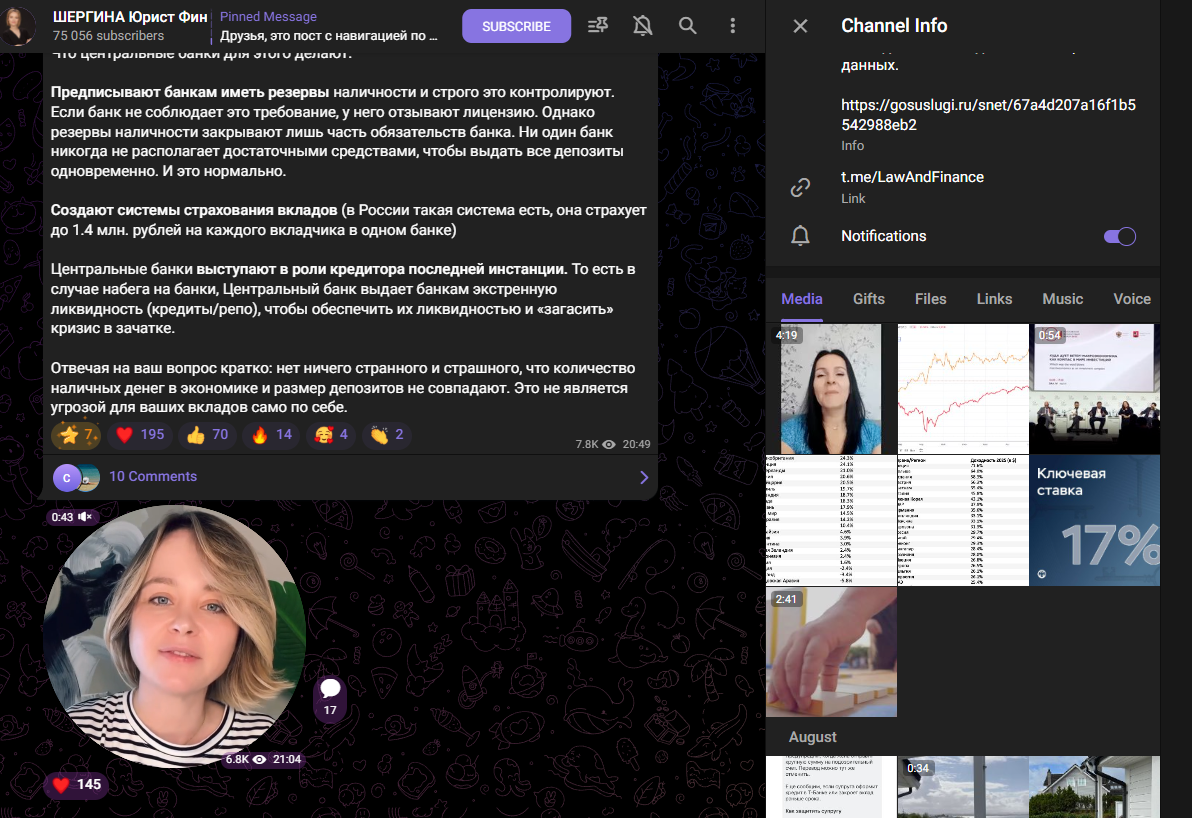This screenshot has width=1192, height=818.
Task: Switch to the Music tab
Action: pos(1062,299)
